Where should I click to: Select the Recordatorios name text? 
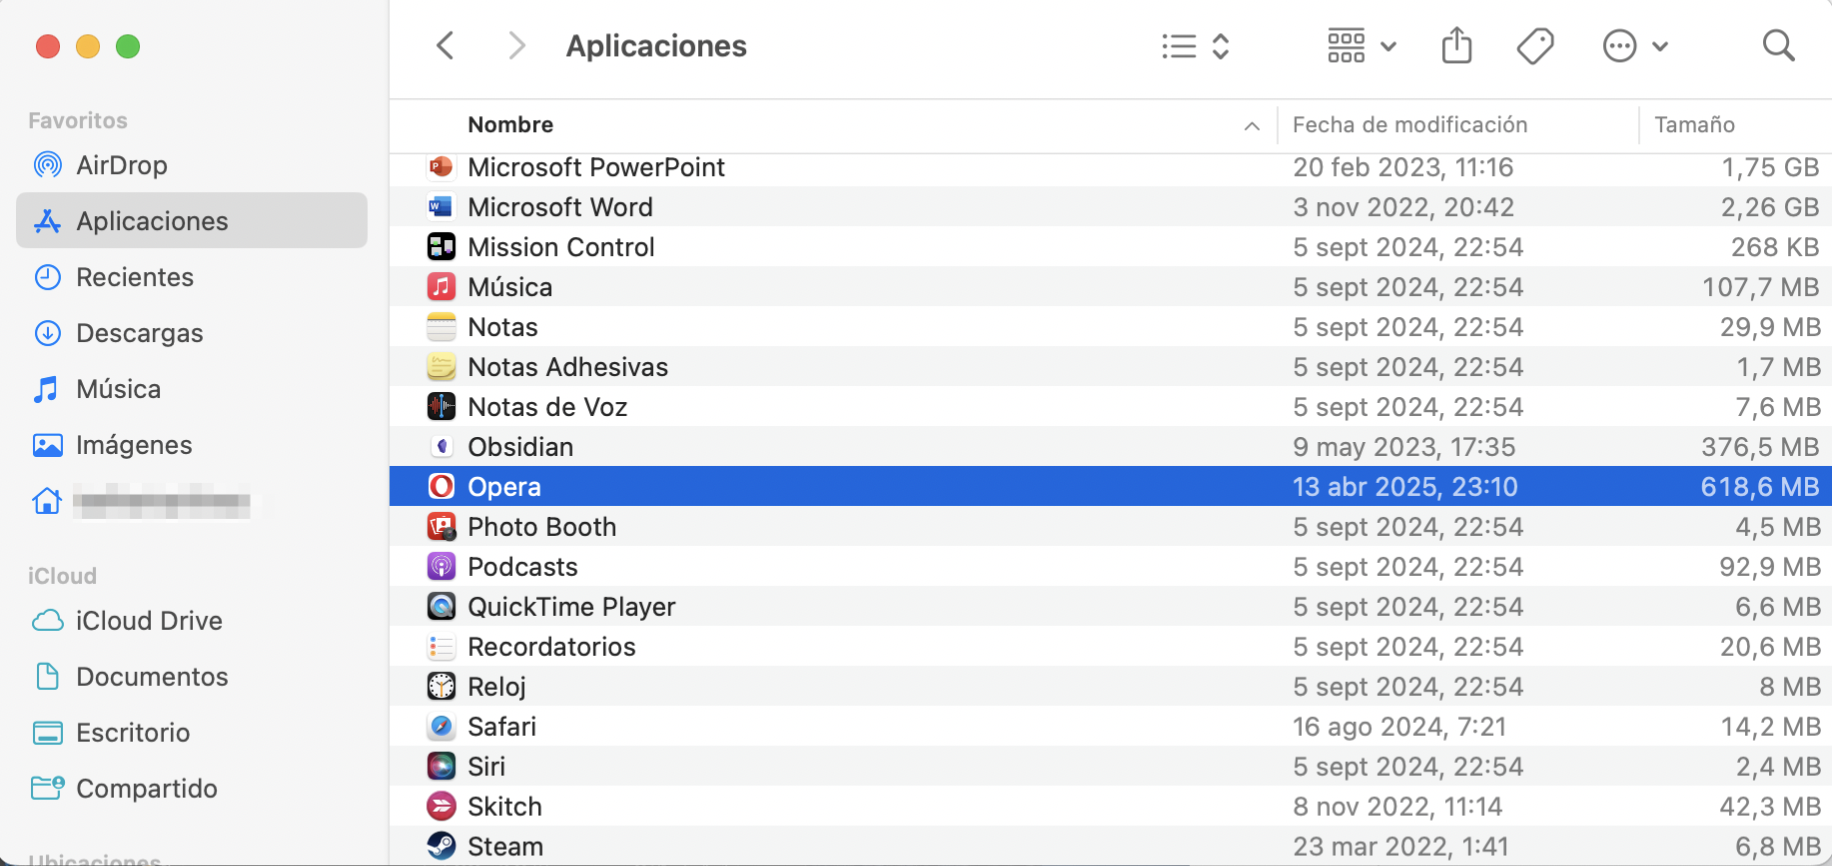[552, 647]
